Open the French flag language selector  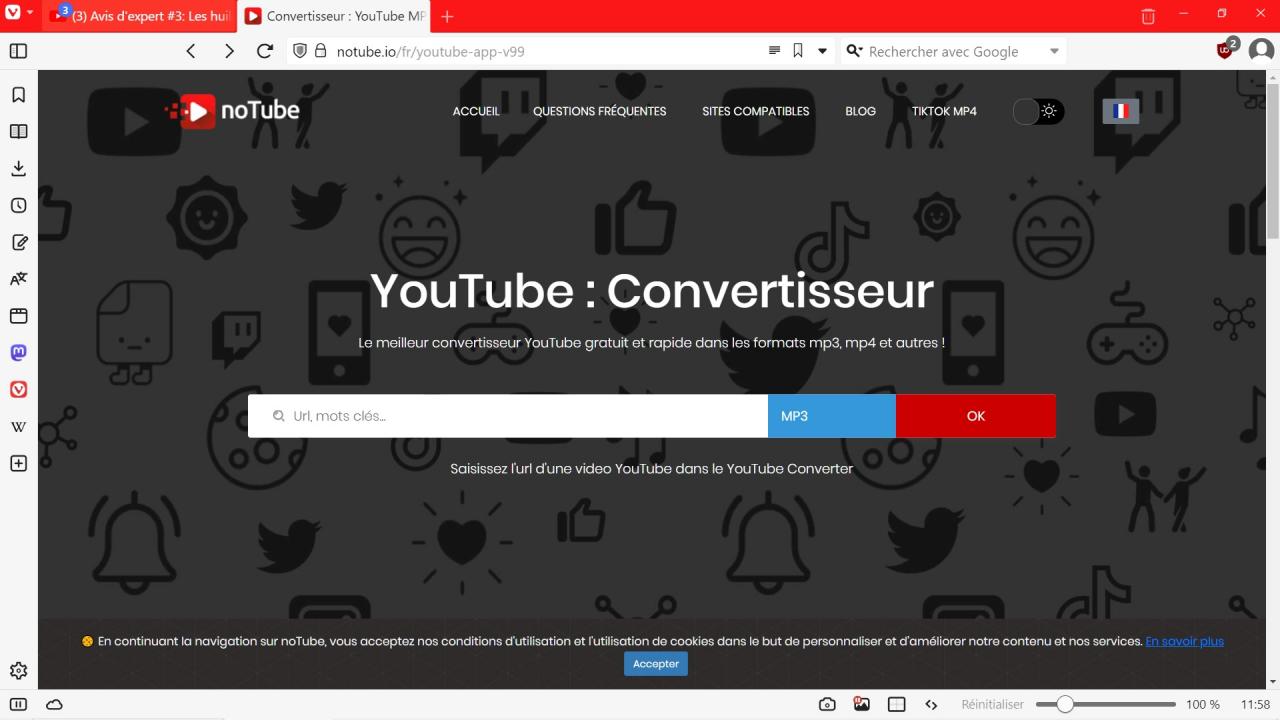[x=1121, y=111]
